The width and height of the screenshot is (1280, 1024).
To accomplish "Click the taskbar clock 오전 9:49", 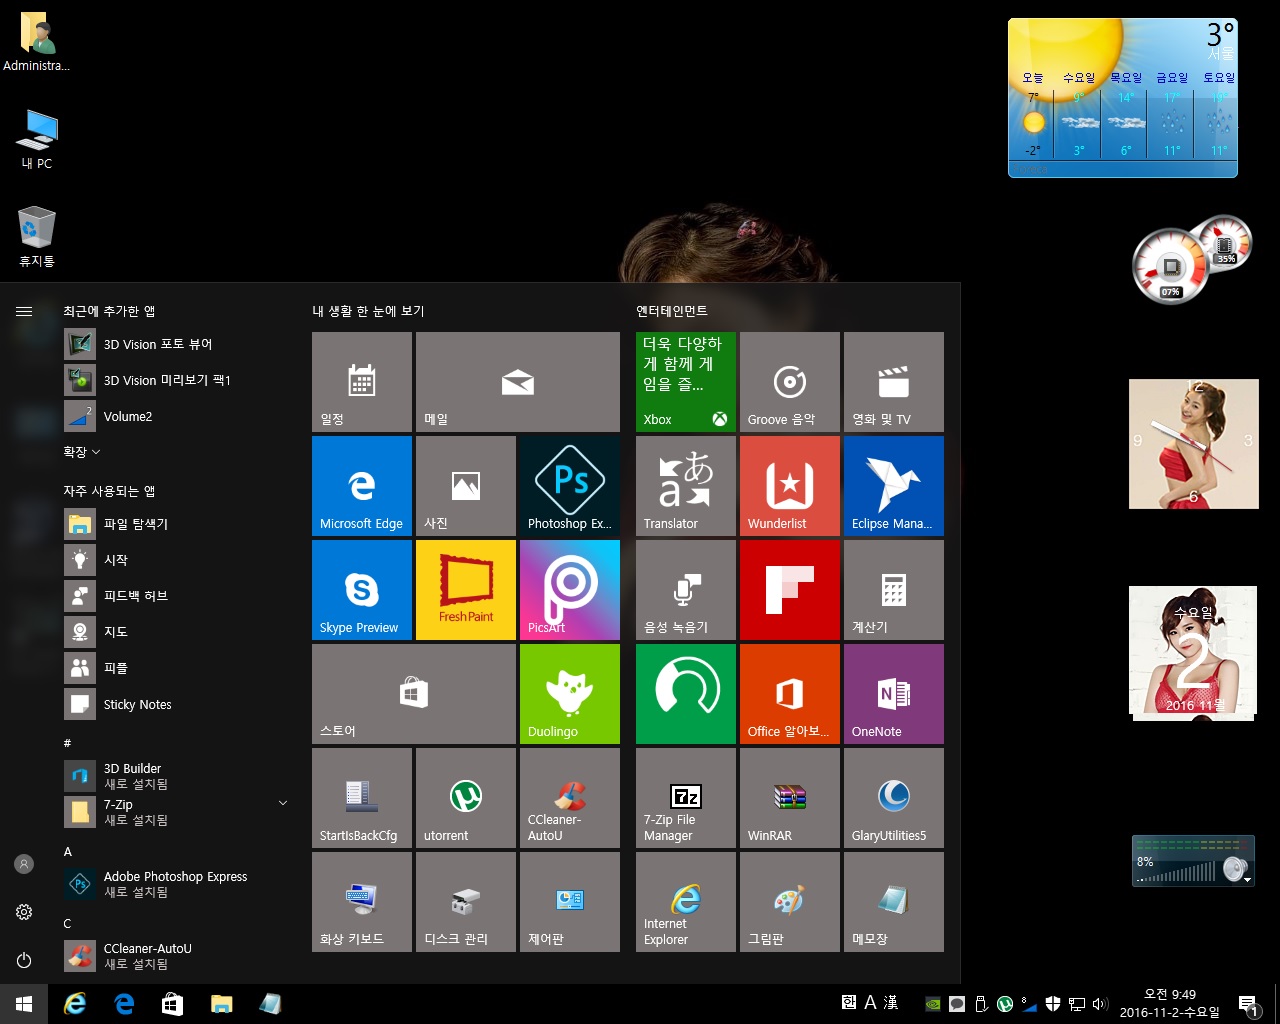I will 1169,1004.
